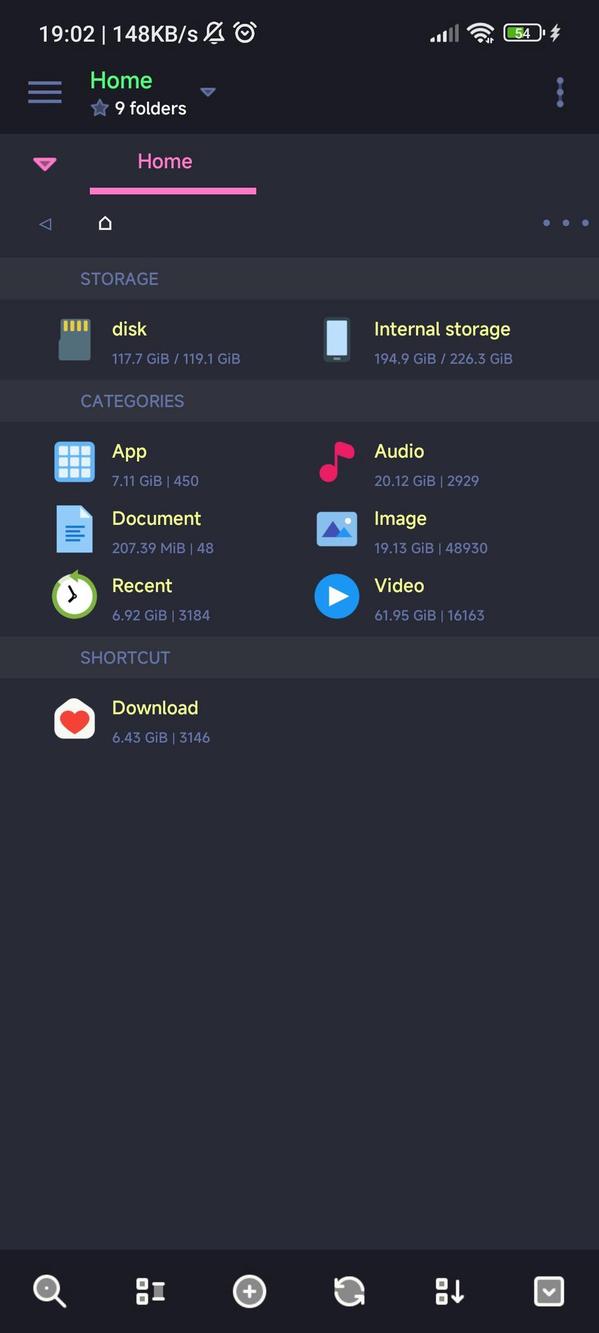
Task: Click '194.9 GiB / 226.3 GiB' usage text
Action: pyautogui.click(x=443, y=358)
